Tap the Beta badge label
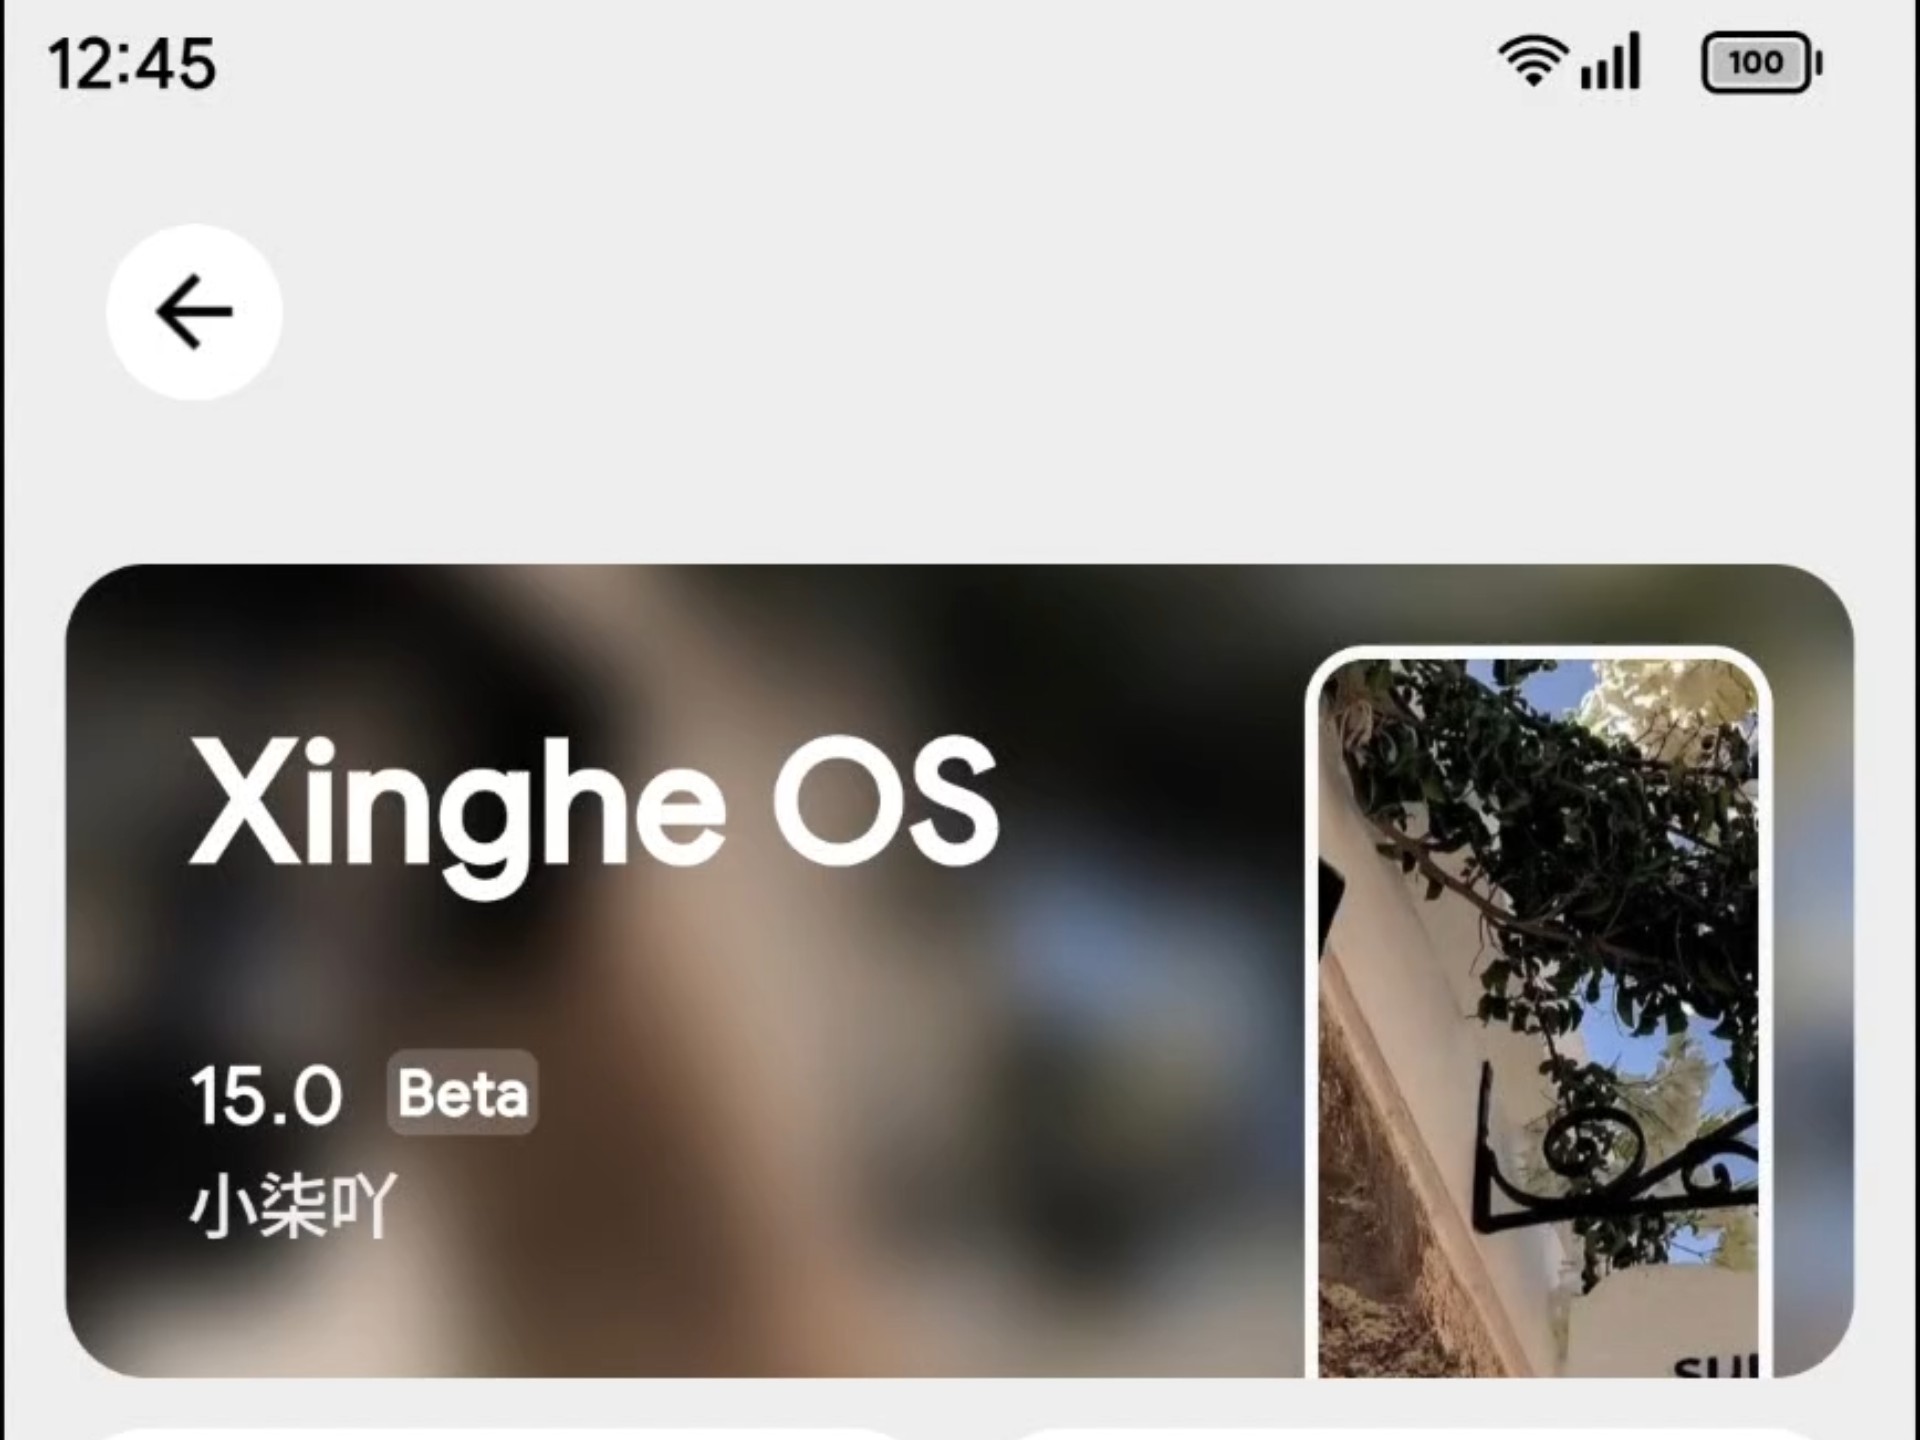 coord(462,1093)
